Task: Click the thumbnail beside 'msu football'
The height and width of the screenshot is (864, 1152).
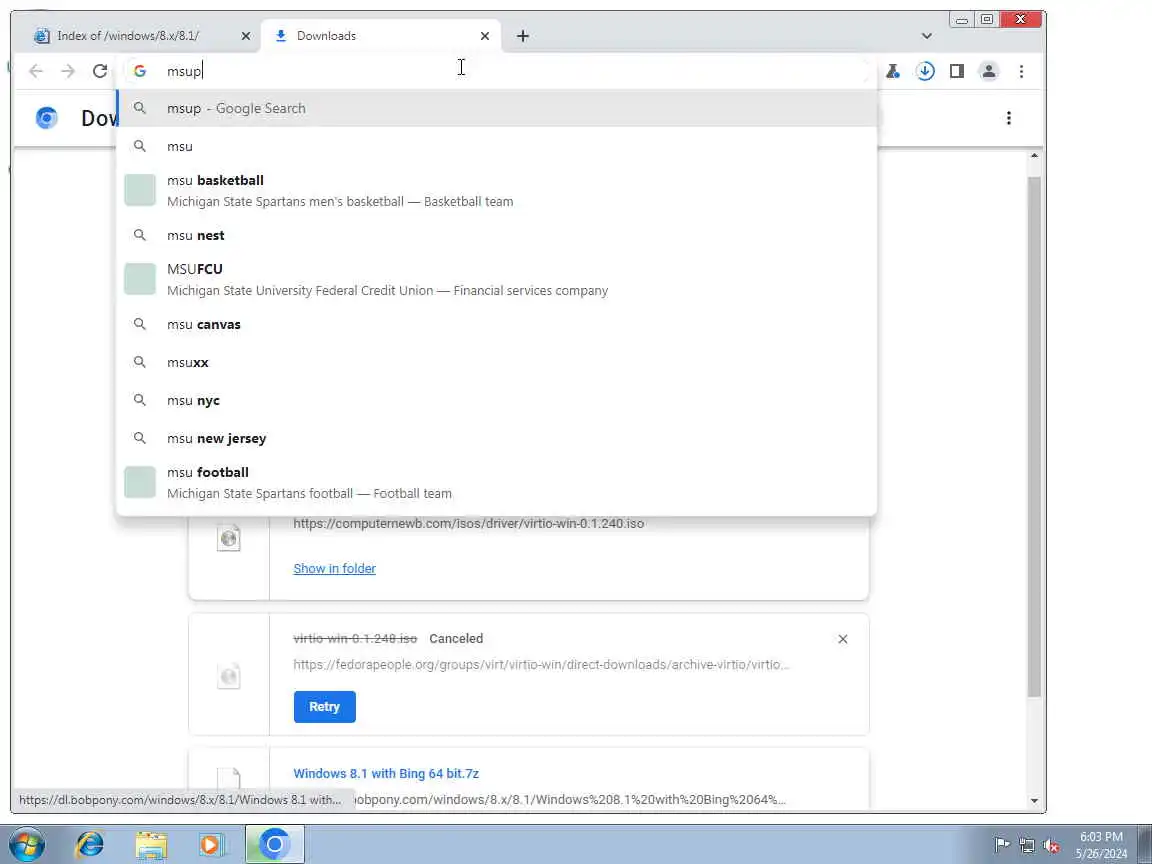Action: point(140,483)
